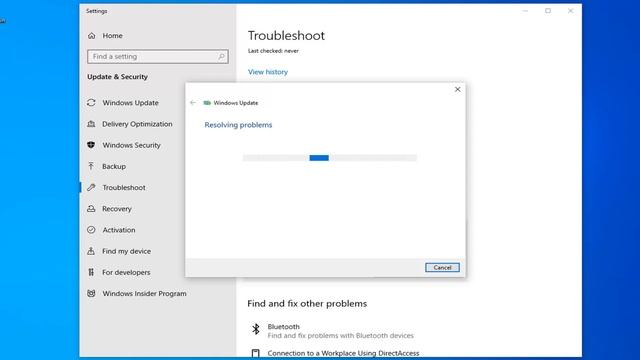Click the Resolving problems progress bar
The image size is (640, 360).
tap(330, 158)
